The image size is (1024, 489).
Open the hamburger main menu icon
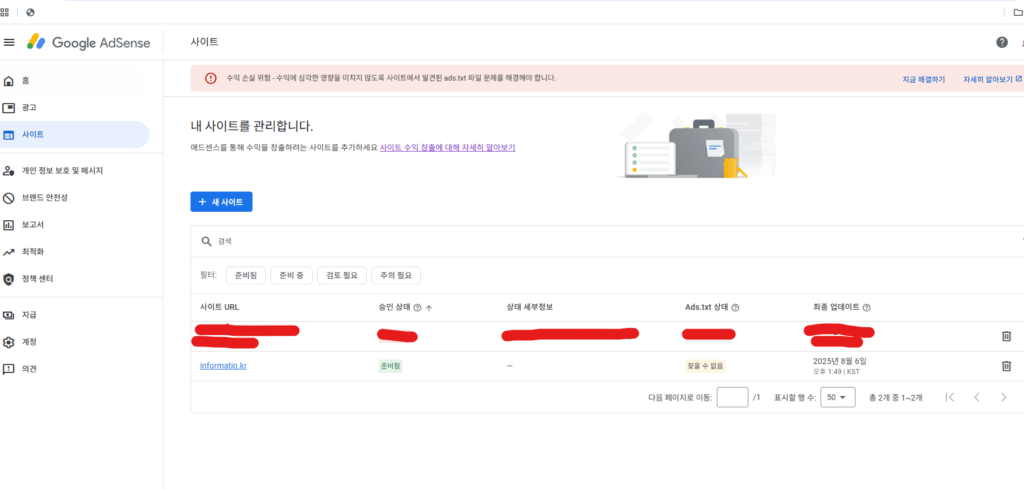click(9, 42)
